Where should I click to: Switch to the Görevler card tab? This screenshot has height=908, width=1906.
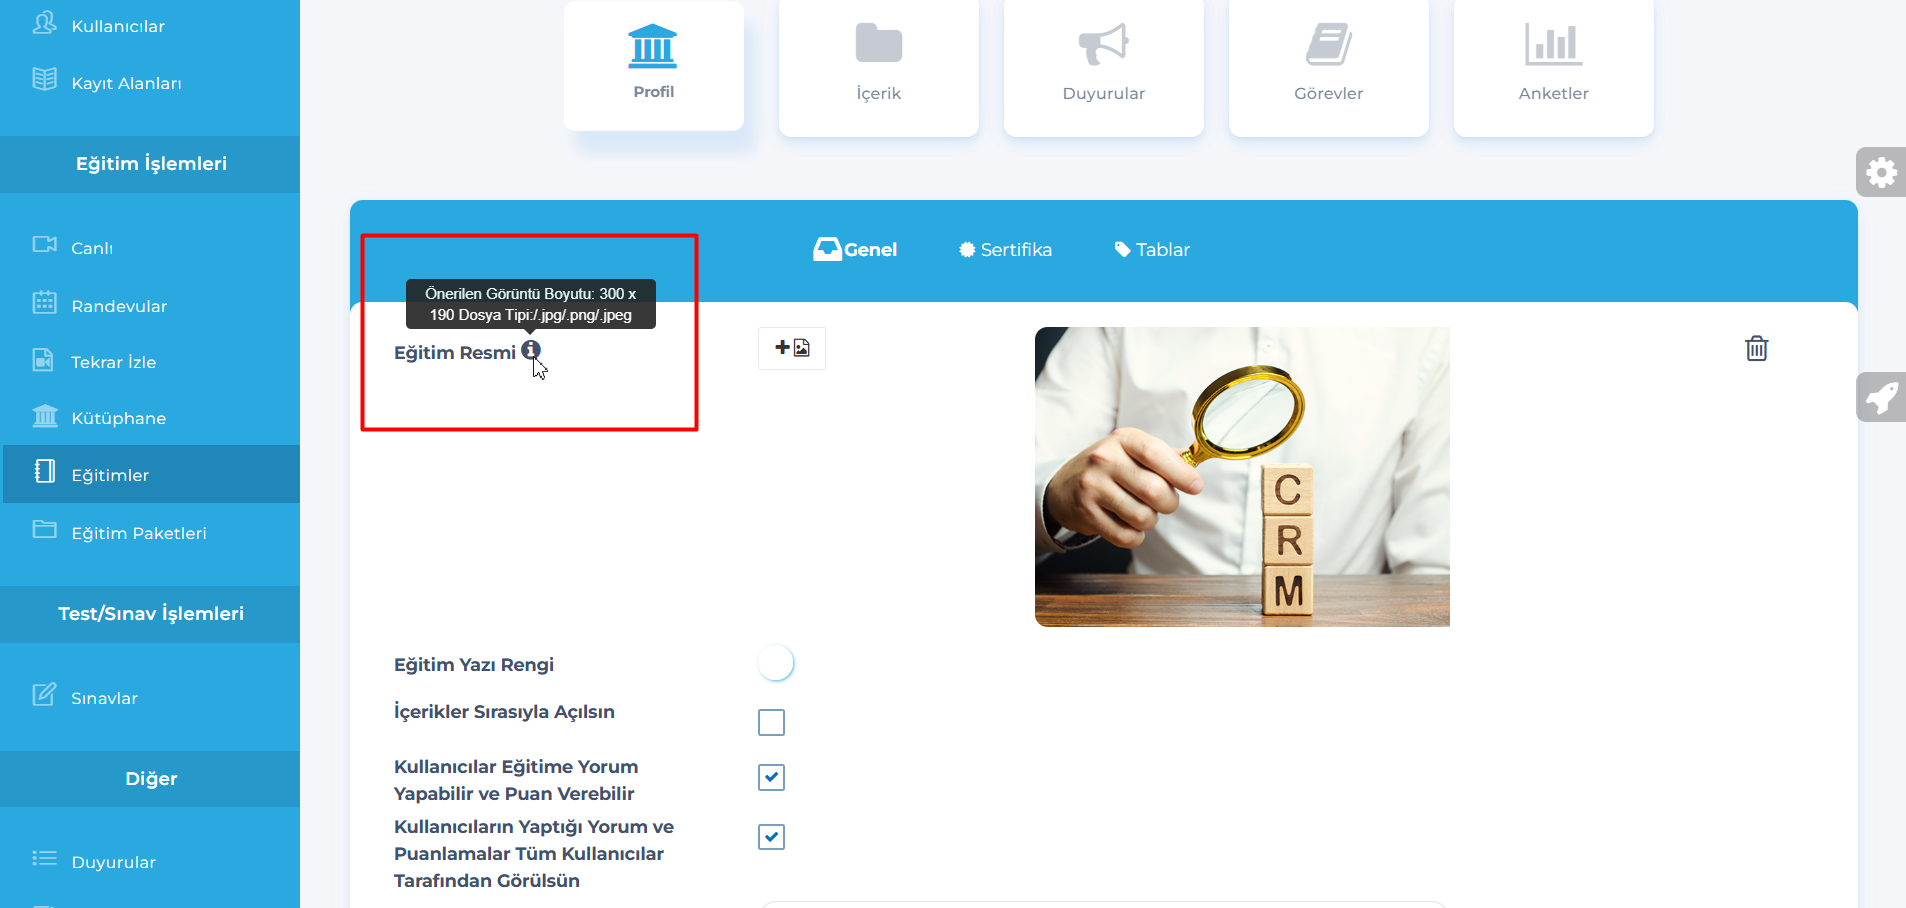1329,68
